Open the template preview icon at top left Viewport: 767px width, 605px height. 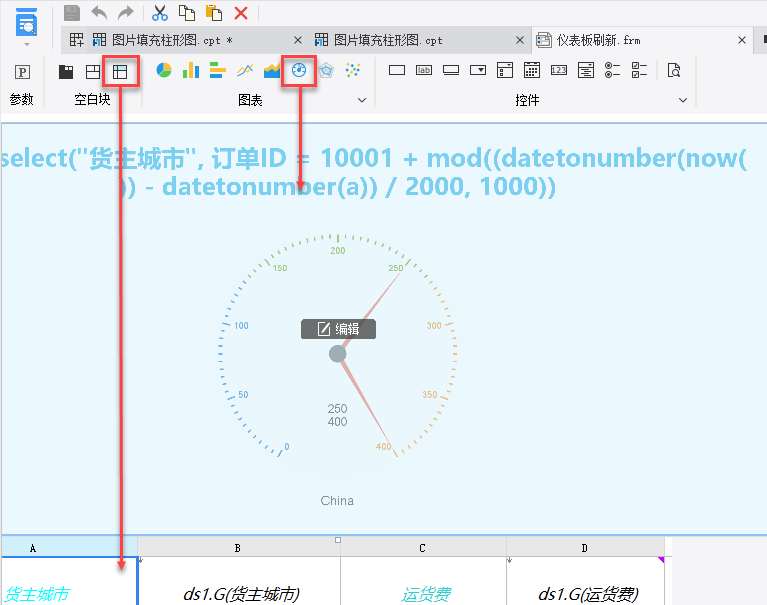26,23
